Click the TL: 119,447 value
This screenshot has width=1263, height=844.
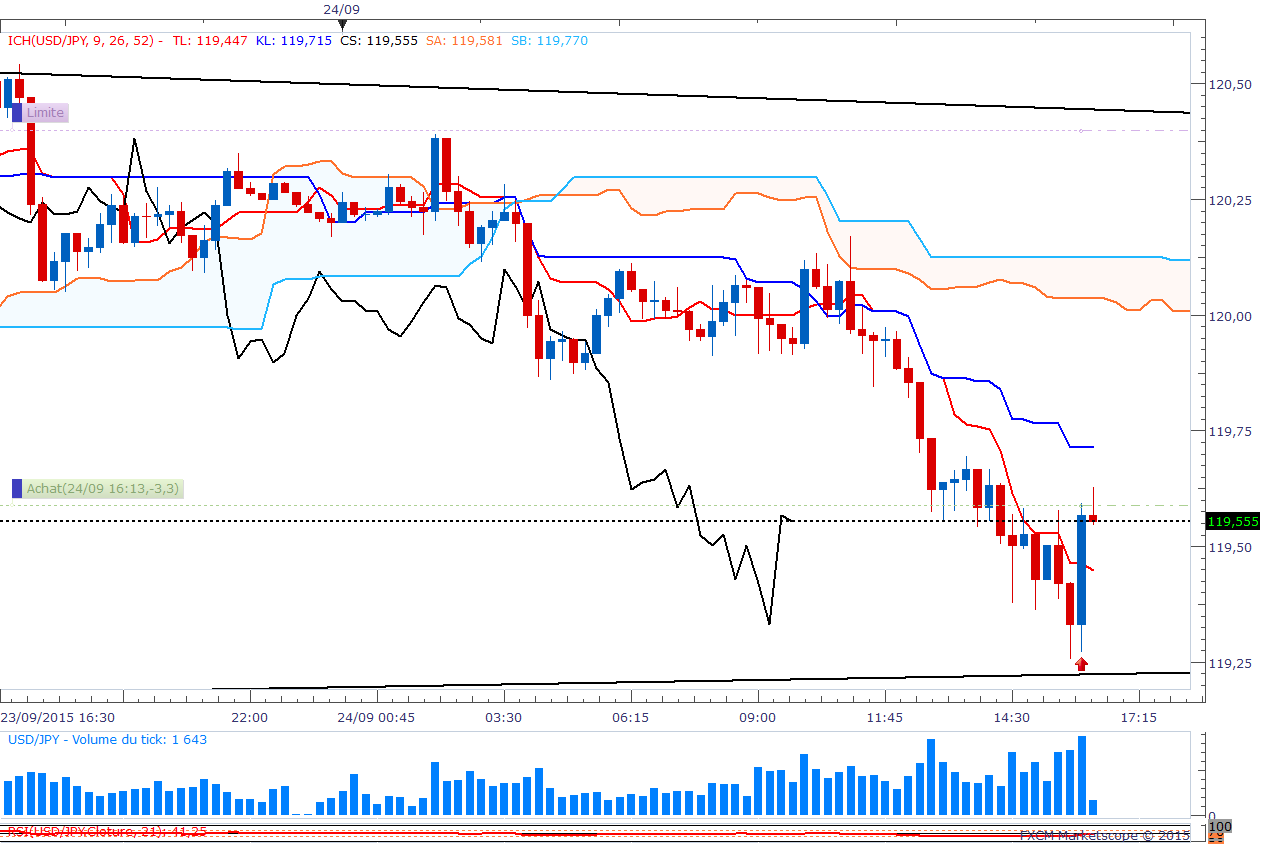click(x=210, y=41)
